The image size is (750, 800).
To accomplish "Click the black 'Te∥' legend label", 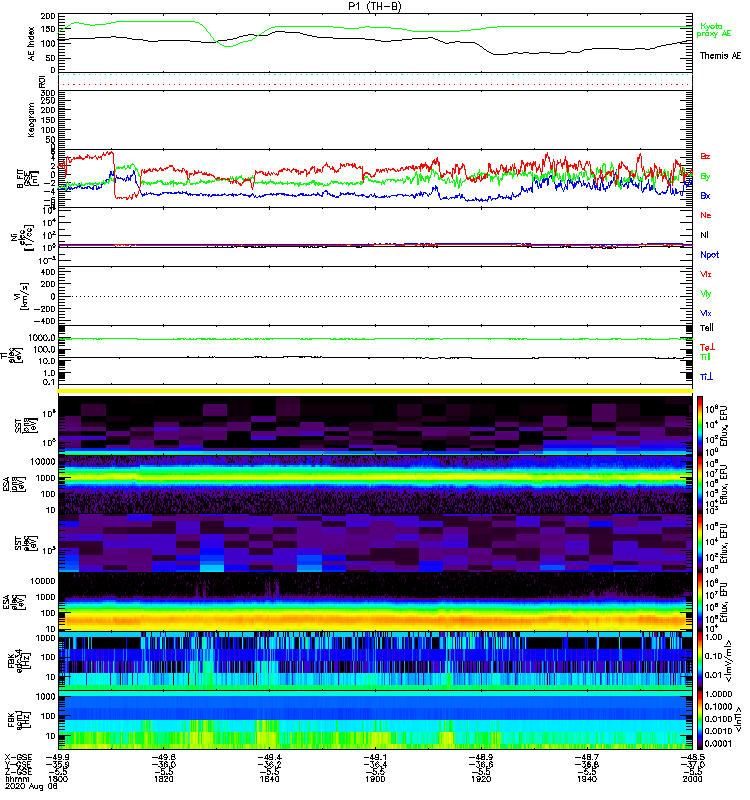I will [706, 328].
